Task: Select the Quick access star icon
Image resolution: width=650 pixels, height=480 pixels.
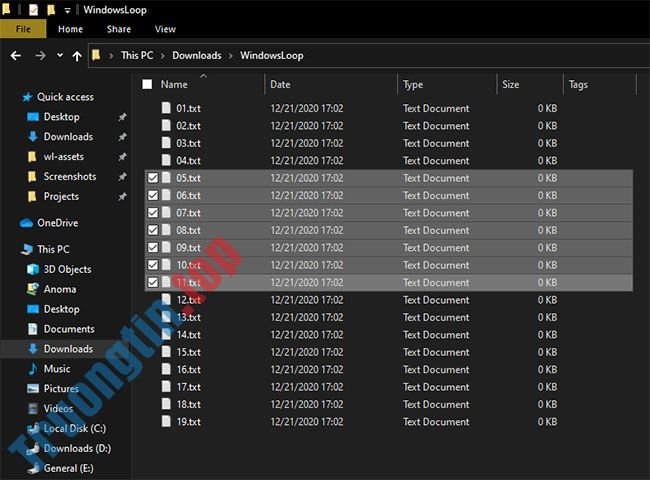Action: 27,97
